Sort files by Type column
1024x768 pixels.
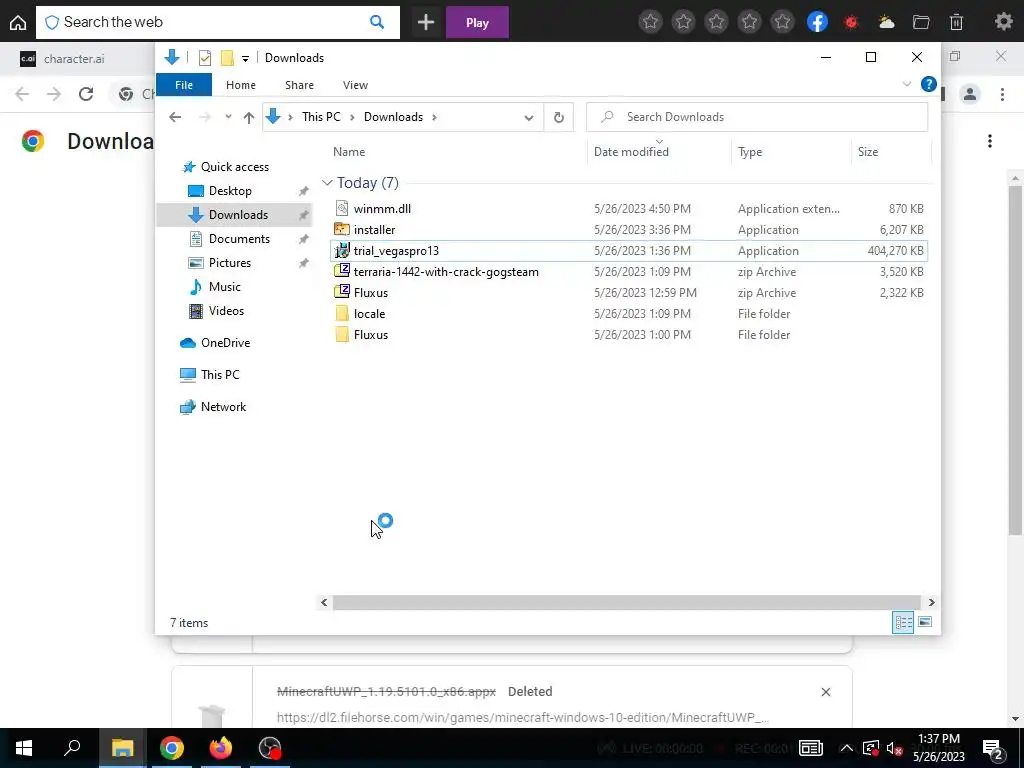coord(750,152)
